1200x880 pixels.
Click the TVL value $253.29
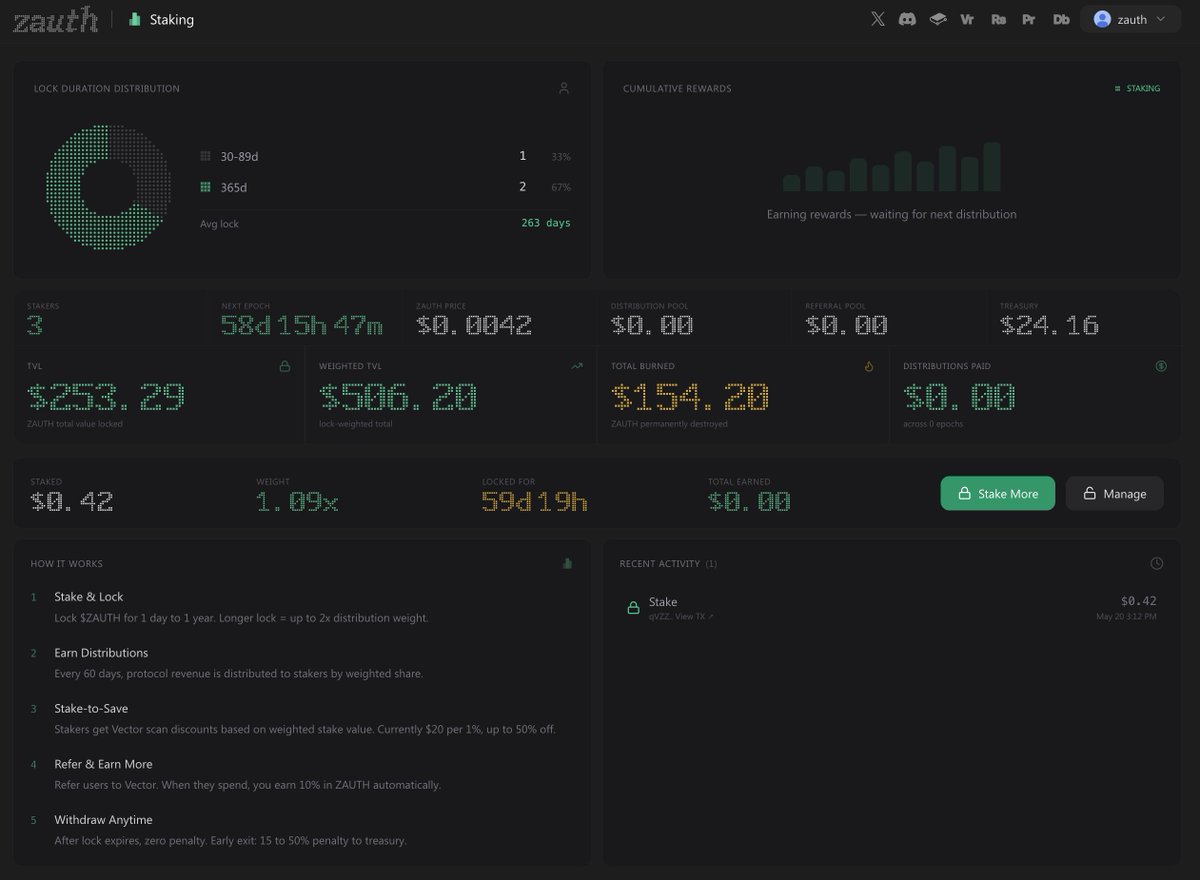pyautogui.click(x=106, y=398)
